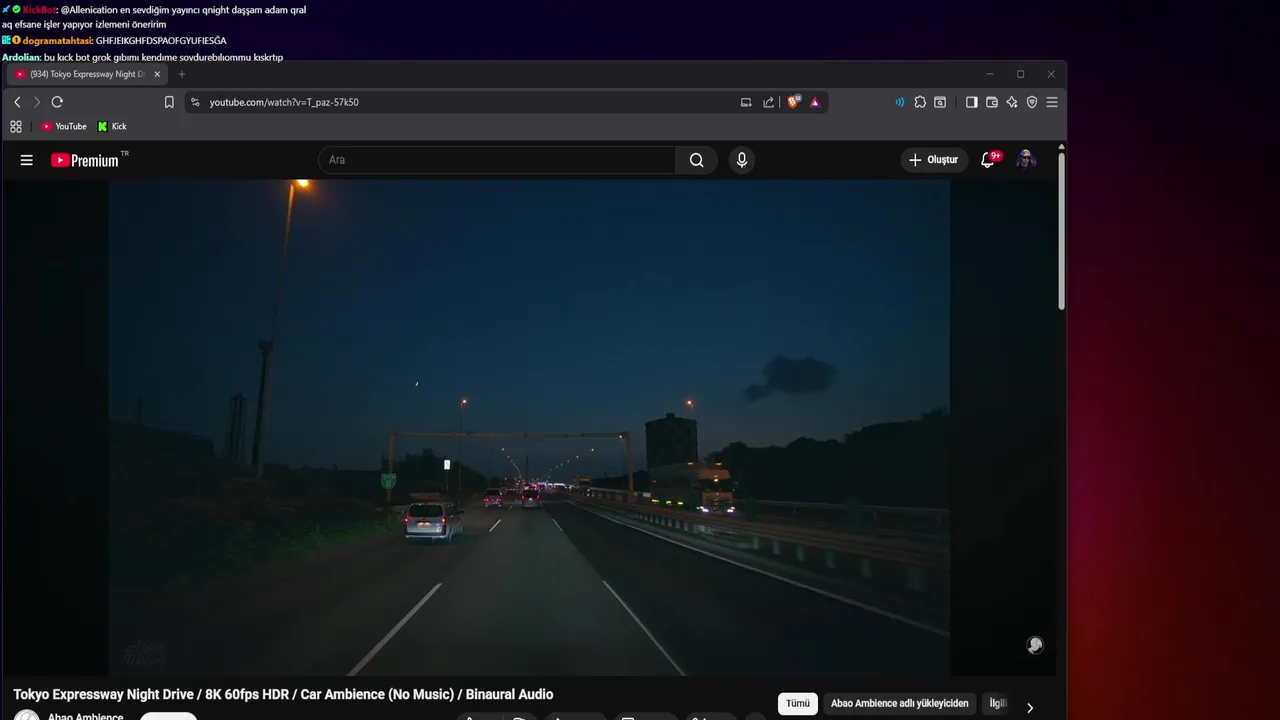The image size is (1280, 720).
Task: Select the Tokyo Expressway Night Drive tab
Action: (x=85, y=74)
